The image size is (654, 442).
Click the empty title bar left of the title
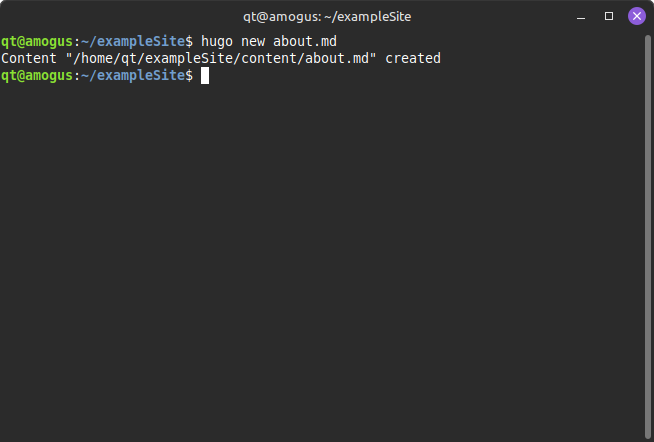click(120, 16)
